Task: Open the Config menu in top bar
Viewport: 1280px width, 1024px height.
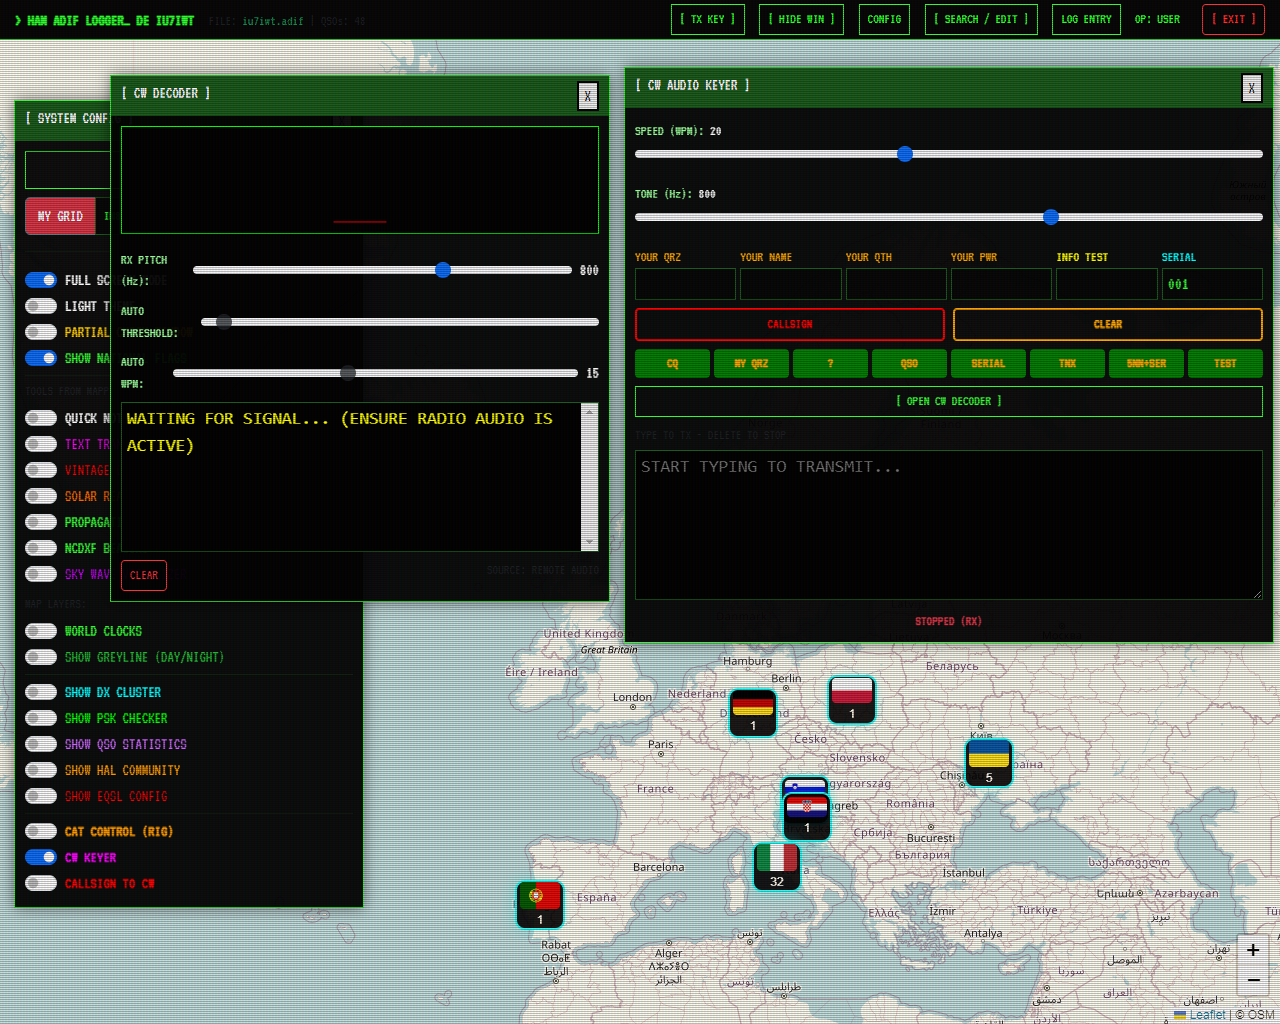Action: [x=884, y=19]
